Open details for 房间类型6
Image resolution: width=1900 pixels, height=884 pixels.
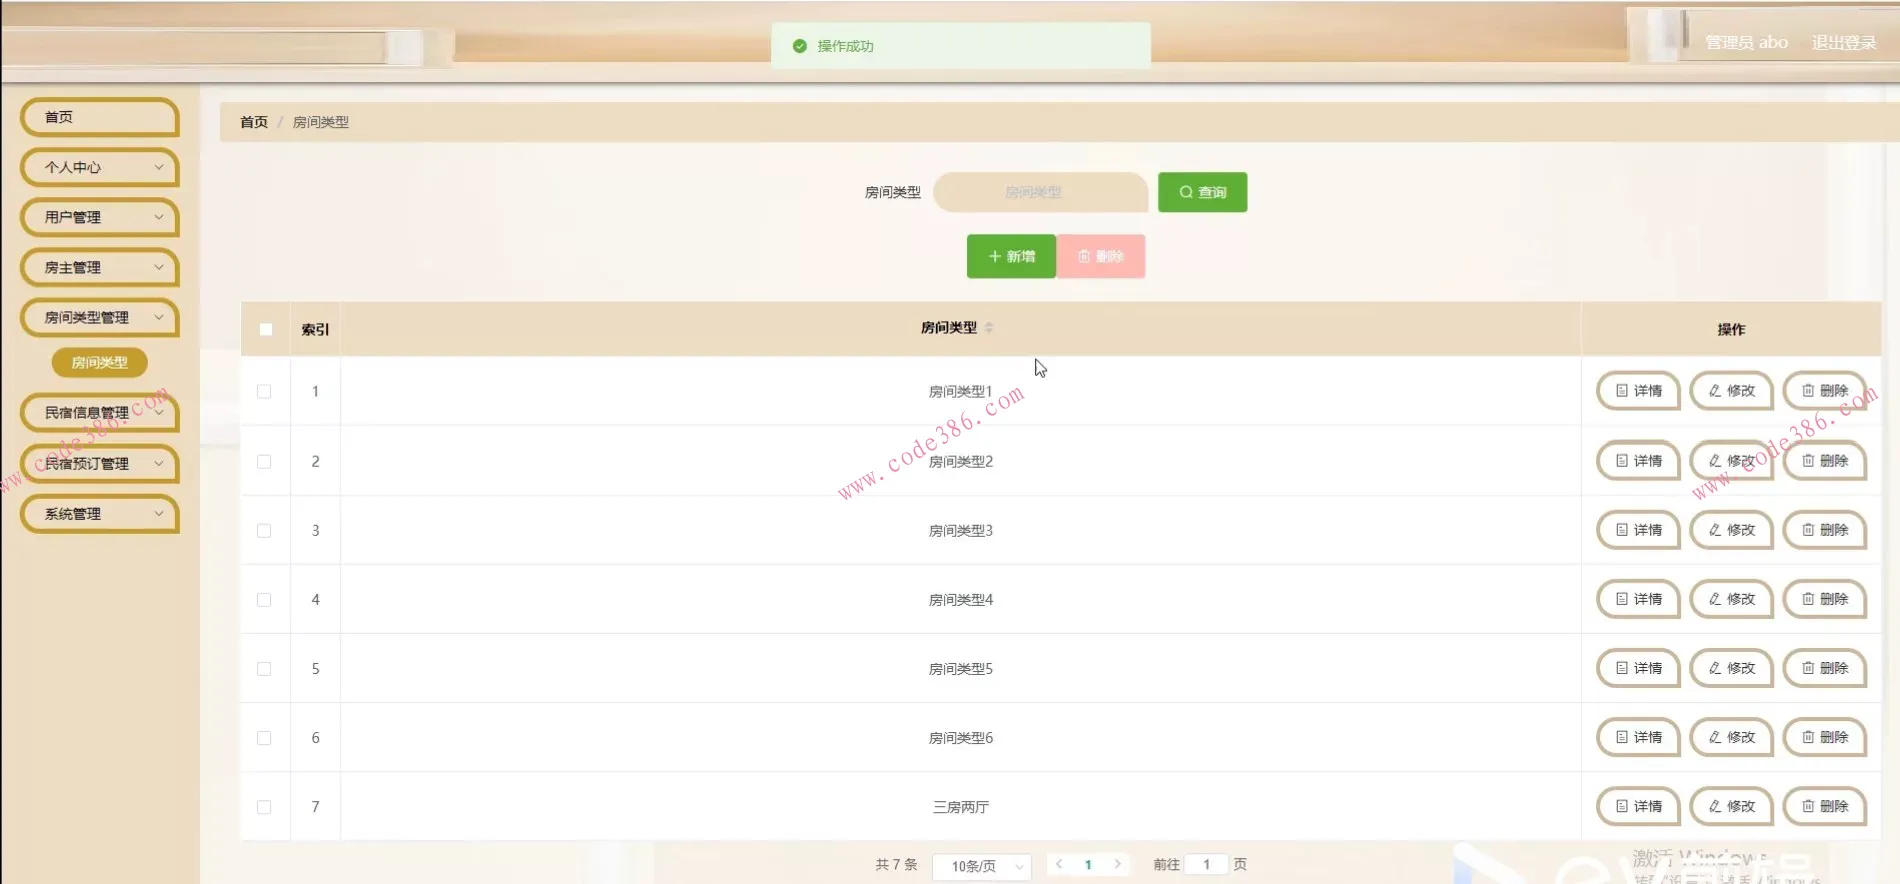pos(1638,737)
